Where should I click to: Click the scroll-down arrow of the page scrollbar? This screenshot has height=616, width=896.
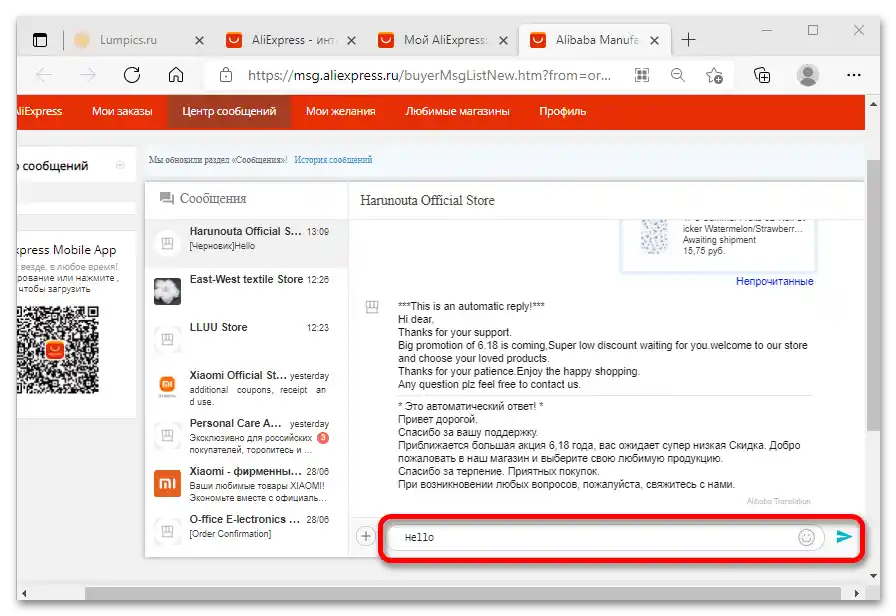coord(873,575)
